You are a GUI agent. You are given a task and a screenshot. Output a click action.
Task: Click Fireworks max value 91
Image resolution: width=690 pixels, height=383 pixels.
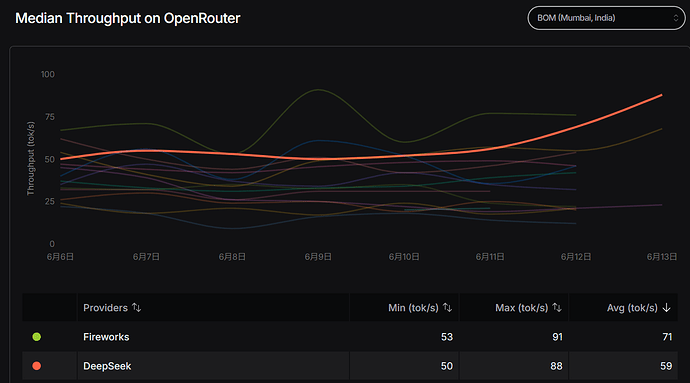point(557,337)
